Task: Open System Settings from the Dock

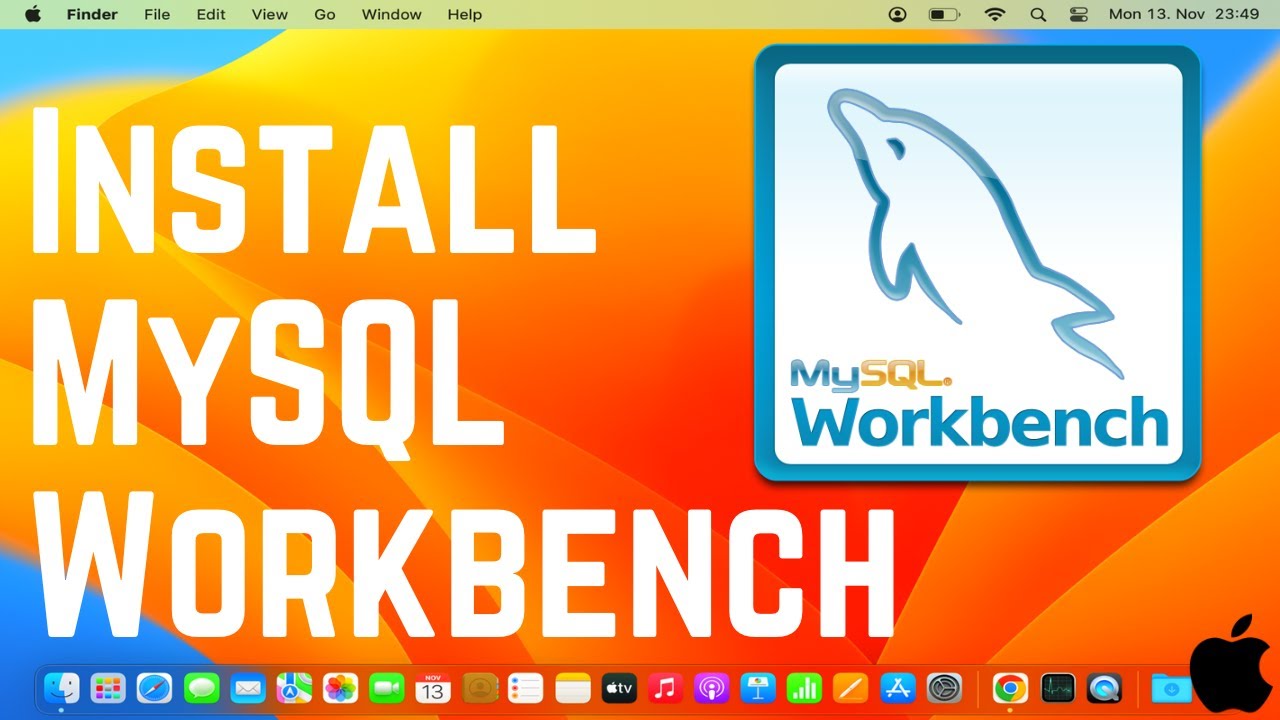Action: tap(944, 688)
